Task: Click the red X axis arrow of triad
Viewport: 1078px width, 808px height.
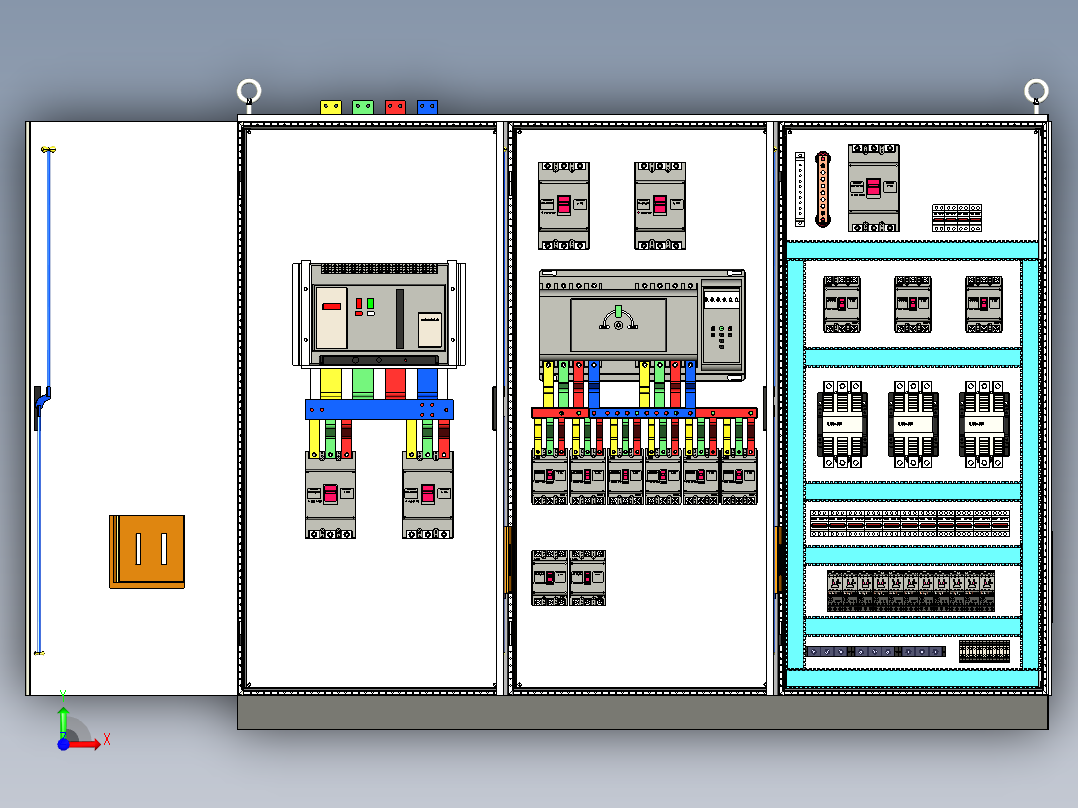Action: tap(86, 744)
